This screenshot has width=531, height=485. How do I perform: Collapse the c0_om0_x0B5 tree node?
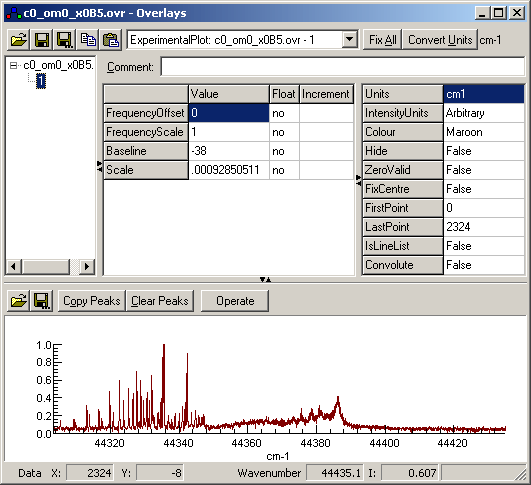13,65
